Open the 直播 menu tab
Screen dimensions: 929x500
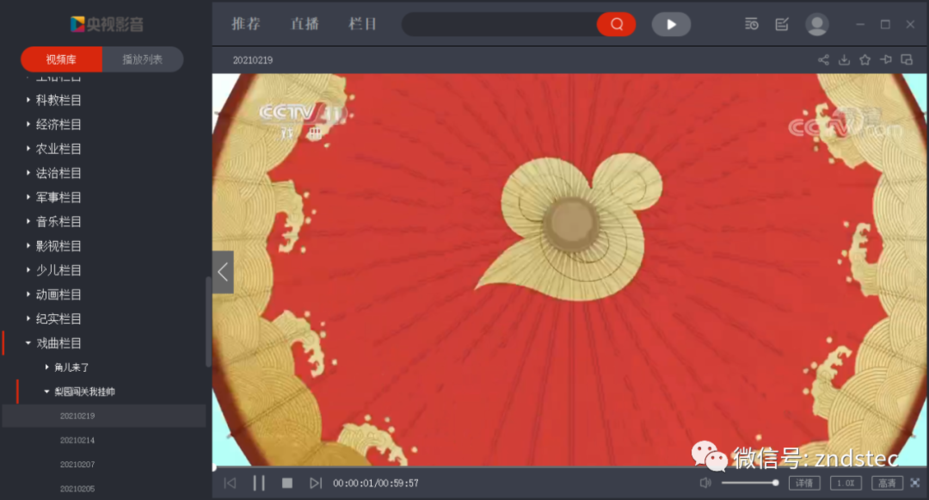[x=305, y=24]
